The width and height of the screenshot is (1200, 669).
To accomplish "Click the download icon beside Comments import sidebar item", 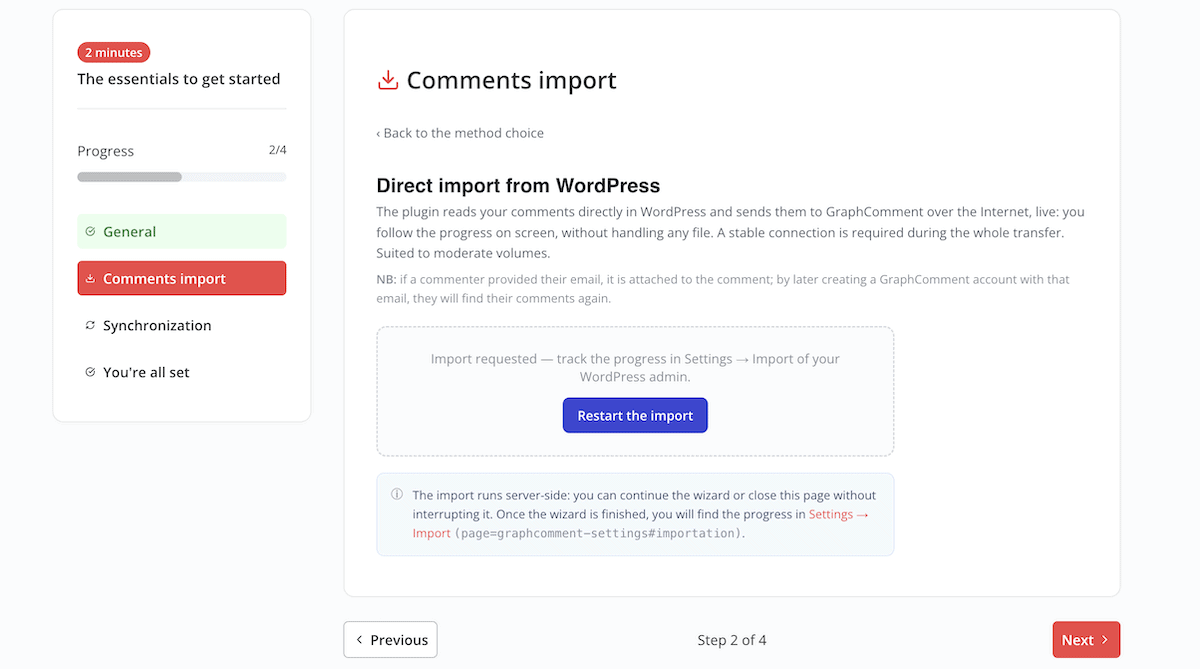I will click(x=90, y=279).
